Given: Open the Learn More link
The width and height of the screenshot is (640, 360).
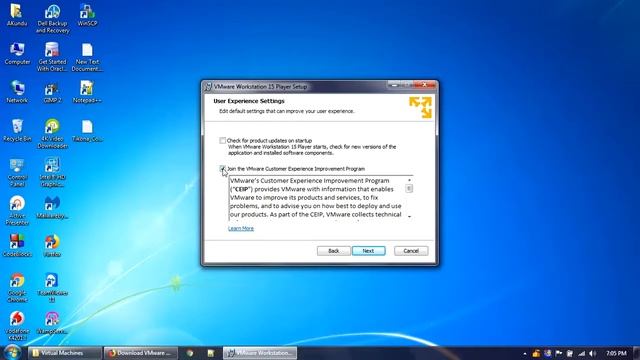Looking at the screenshot, I should tap(241, 228).
